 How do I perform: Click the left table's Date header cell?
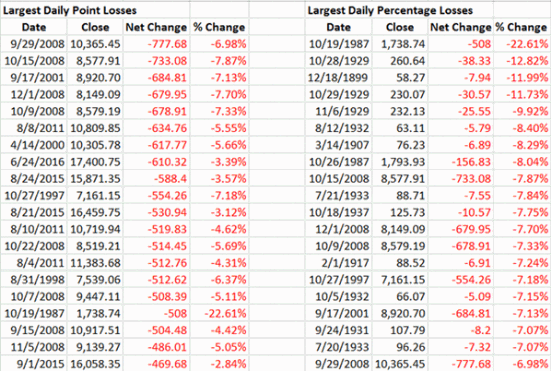34,27
